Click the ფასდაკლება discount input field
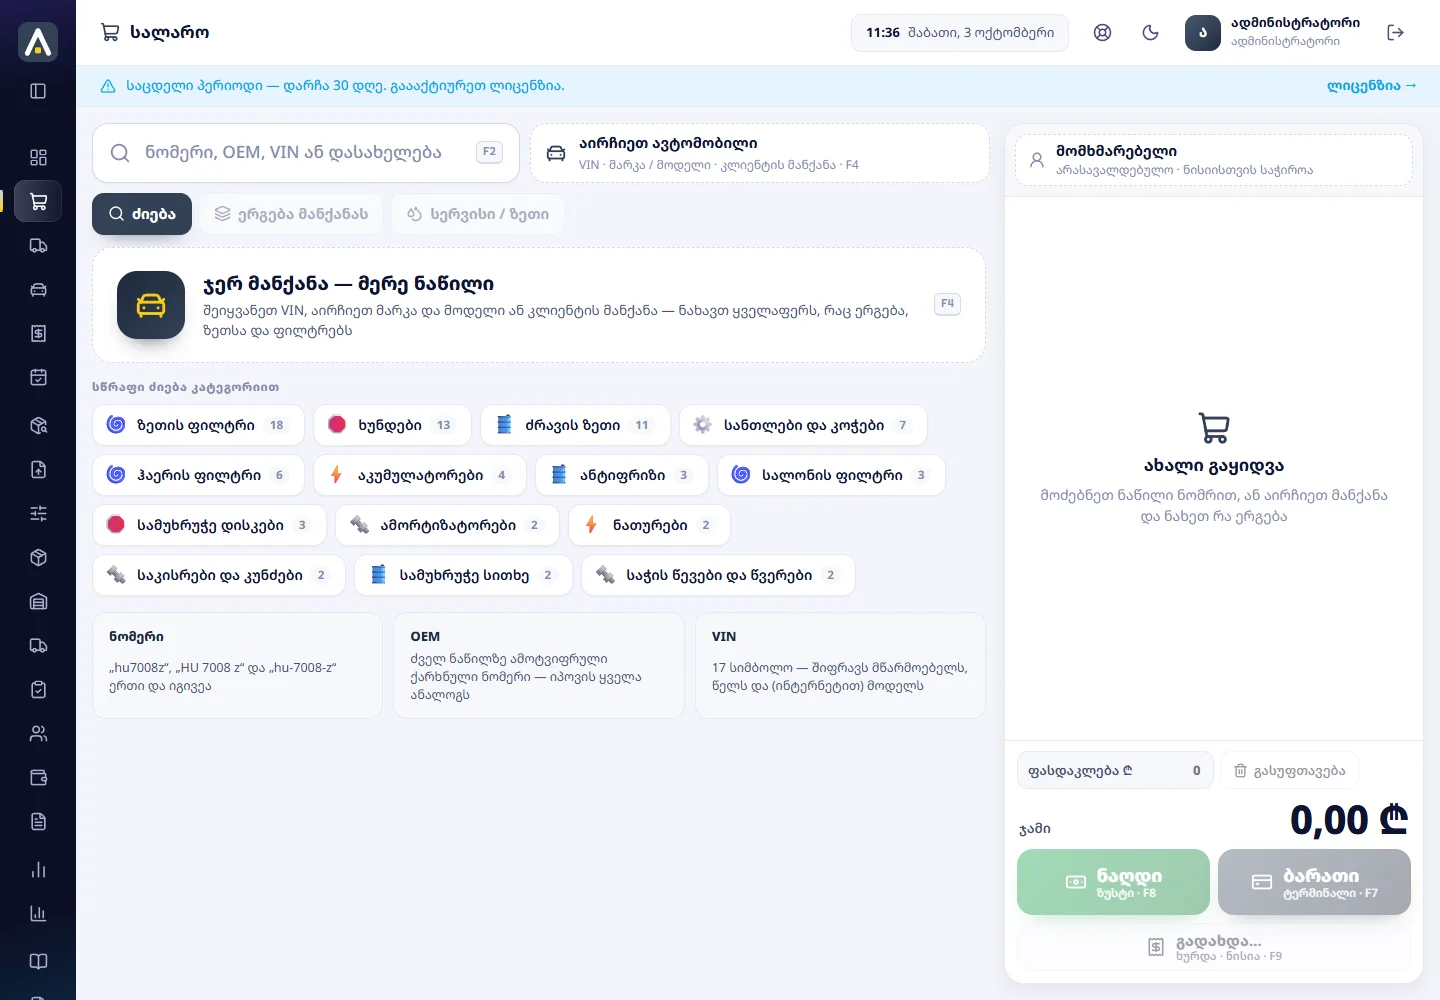Viewport: 1440px width, 1000px height. (x=1115, y=771)
